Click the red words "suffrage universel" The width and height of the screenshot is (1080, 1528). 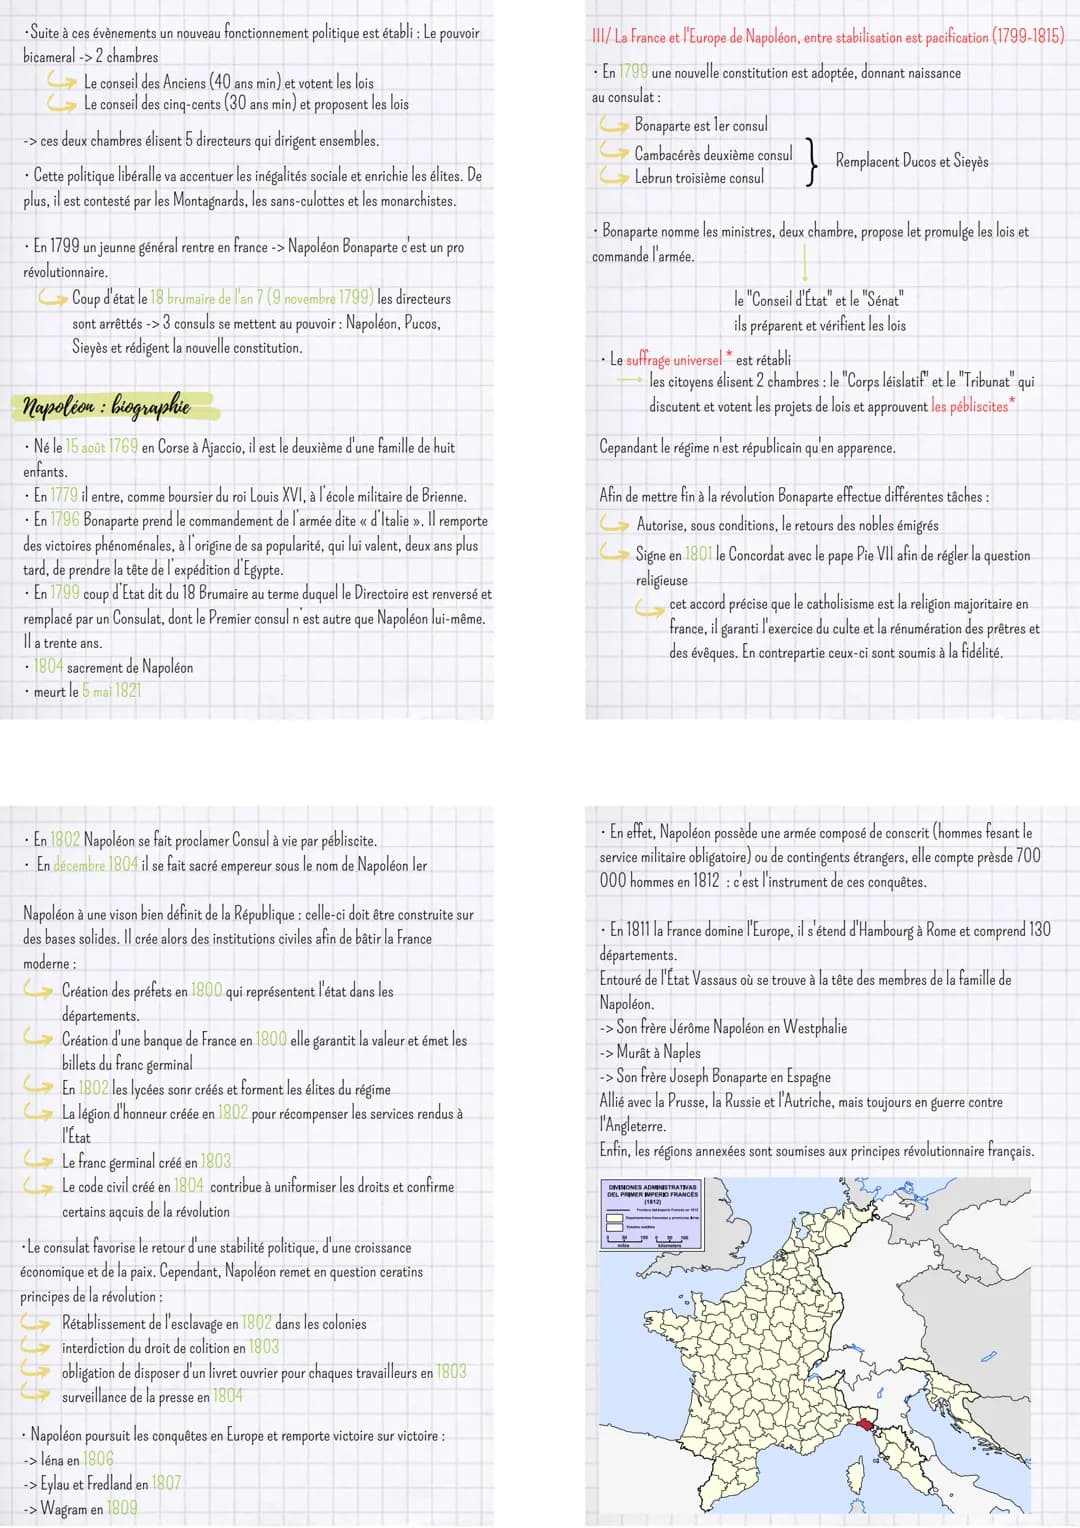673,359
